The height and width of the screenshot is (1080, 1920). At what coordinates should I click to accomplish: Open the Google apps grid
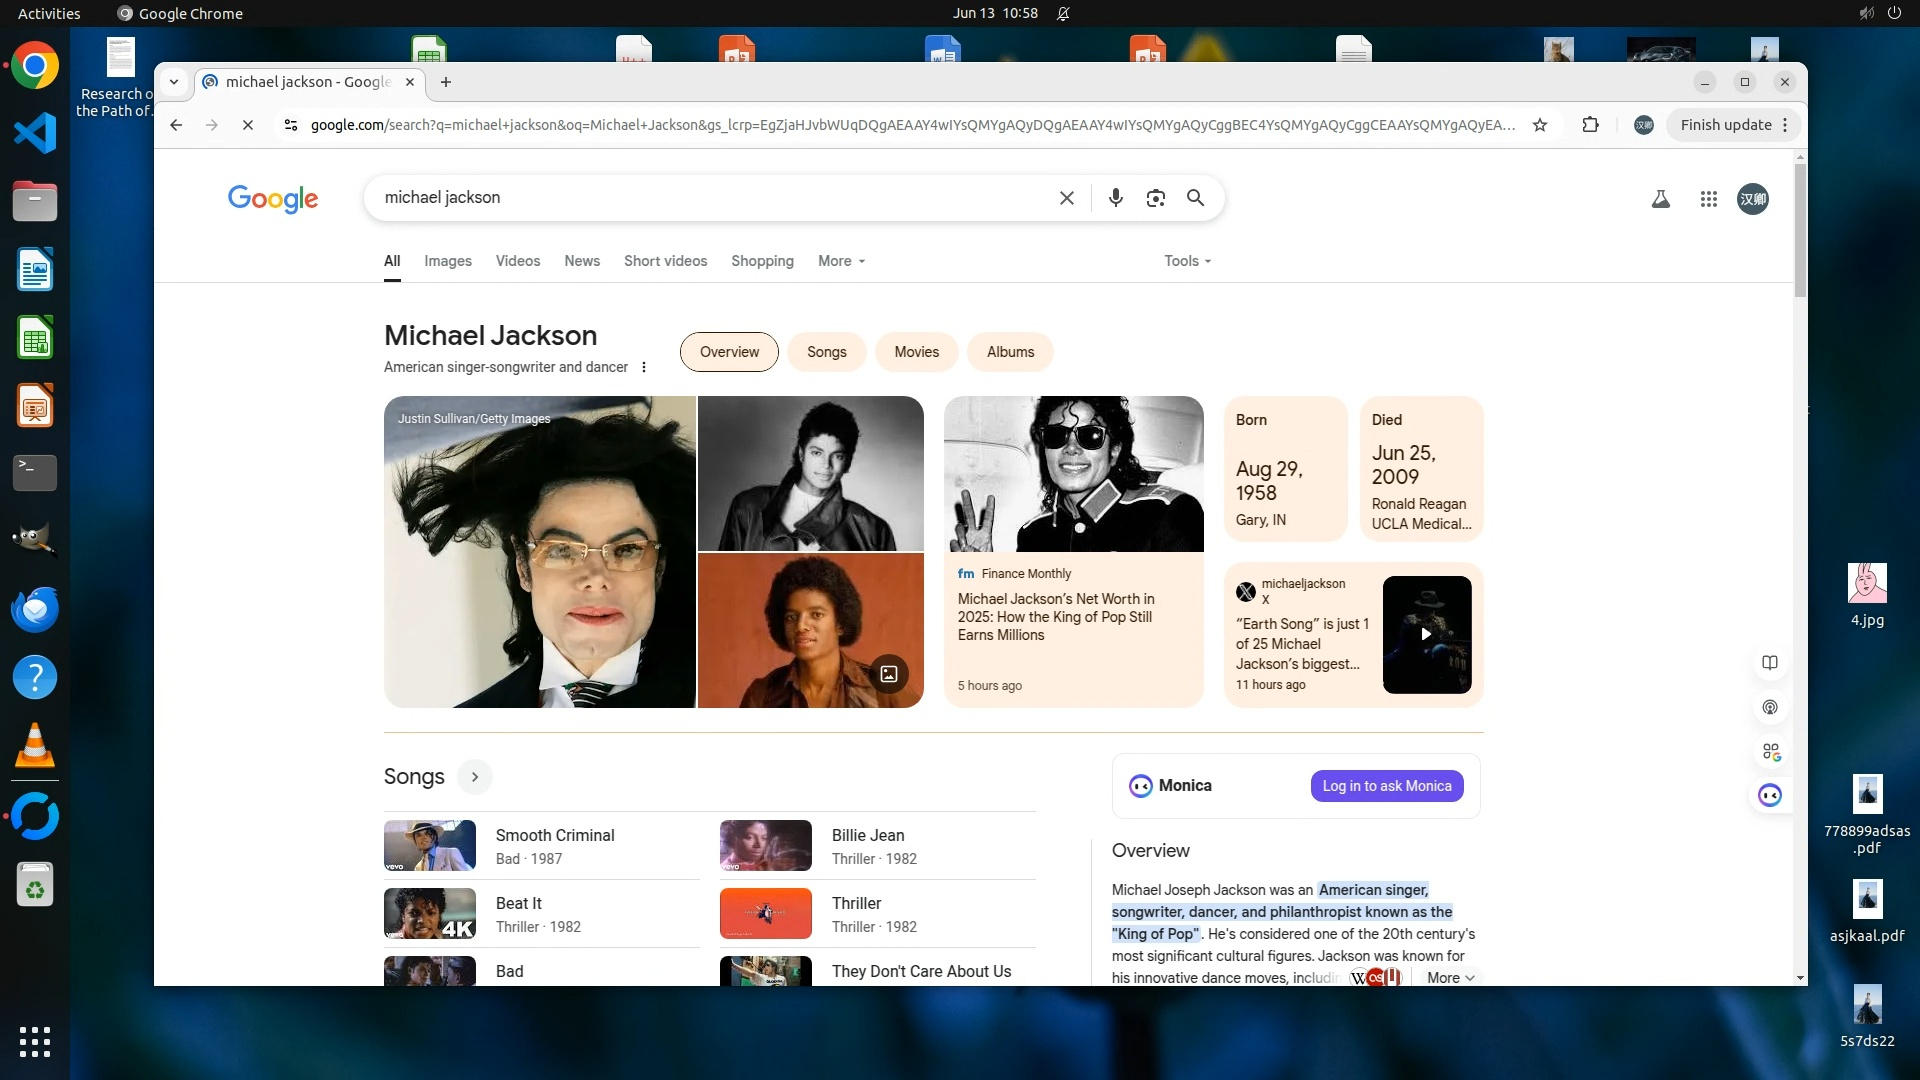click(x=1708, y=199)
